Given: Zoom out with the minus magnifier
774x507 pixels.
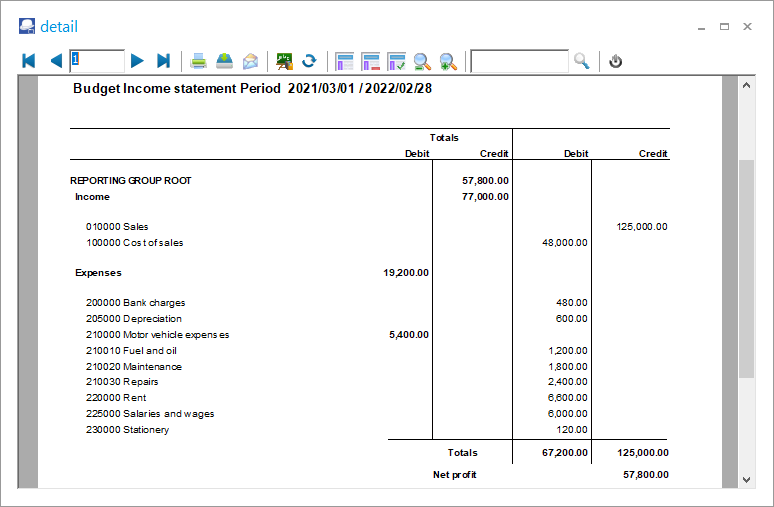Looking at the screenshot, I should click(x=422, y=61).
